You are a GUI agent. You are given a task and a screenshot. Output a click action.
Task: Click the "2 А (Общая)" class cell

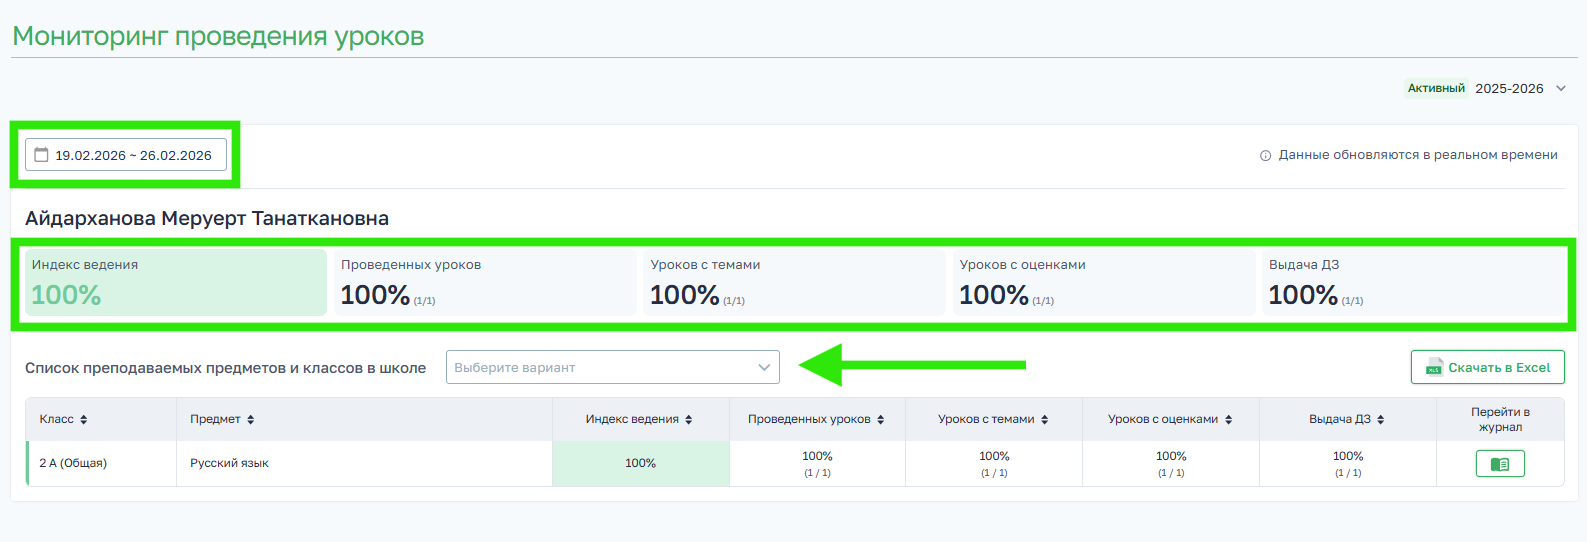[x=101, y=463]
